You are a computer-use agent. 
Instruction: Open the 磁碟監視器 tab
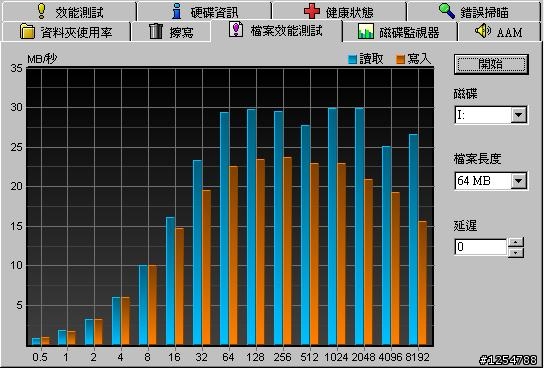pos(399,32)
